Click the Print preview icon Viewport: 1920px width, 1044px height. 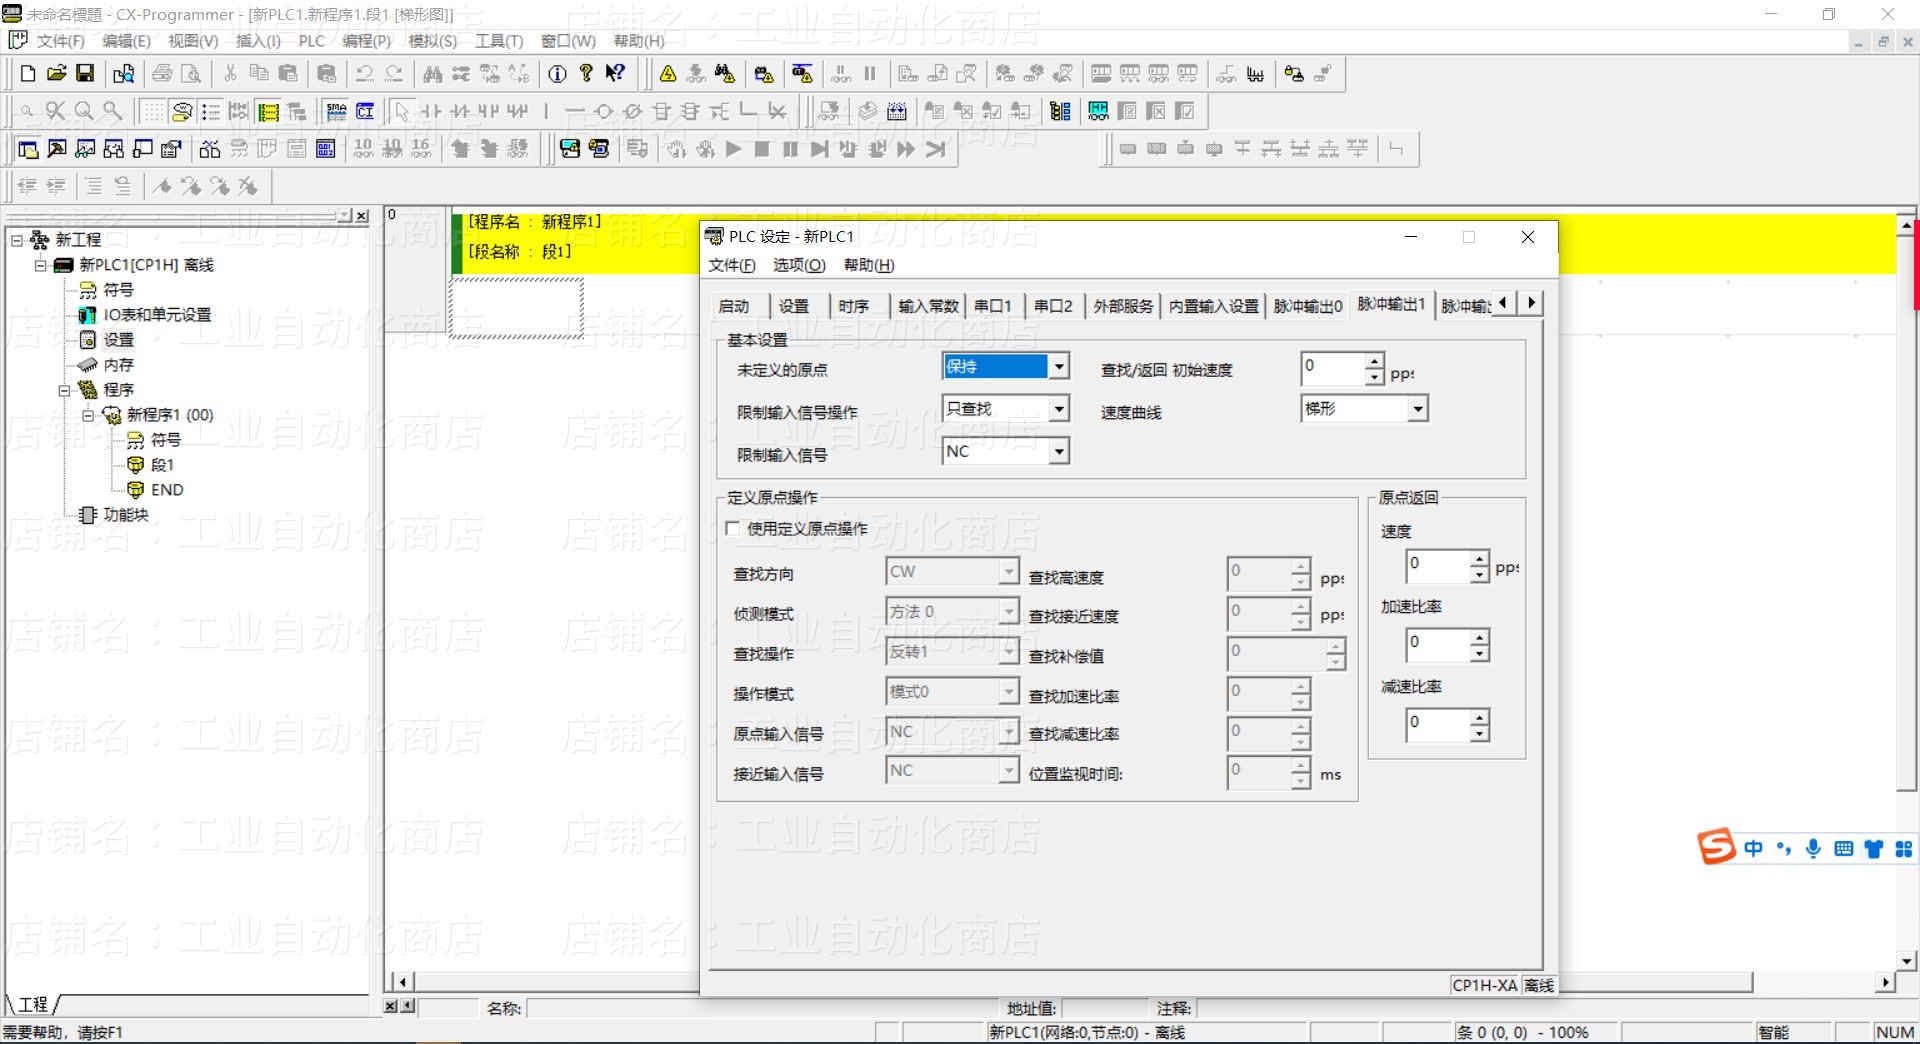tap(191, 74)
